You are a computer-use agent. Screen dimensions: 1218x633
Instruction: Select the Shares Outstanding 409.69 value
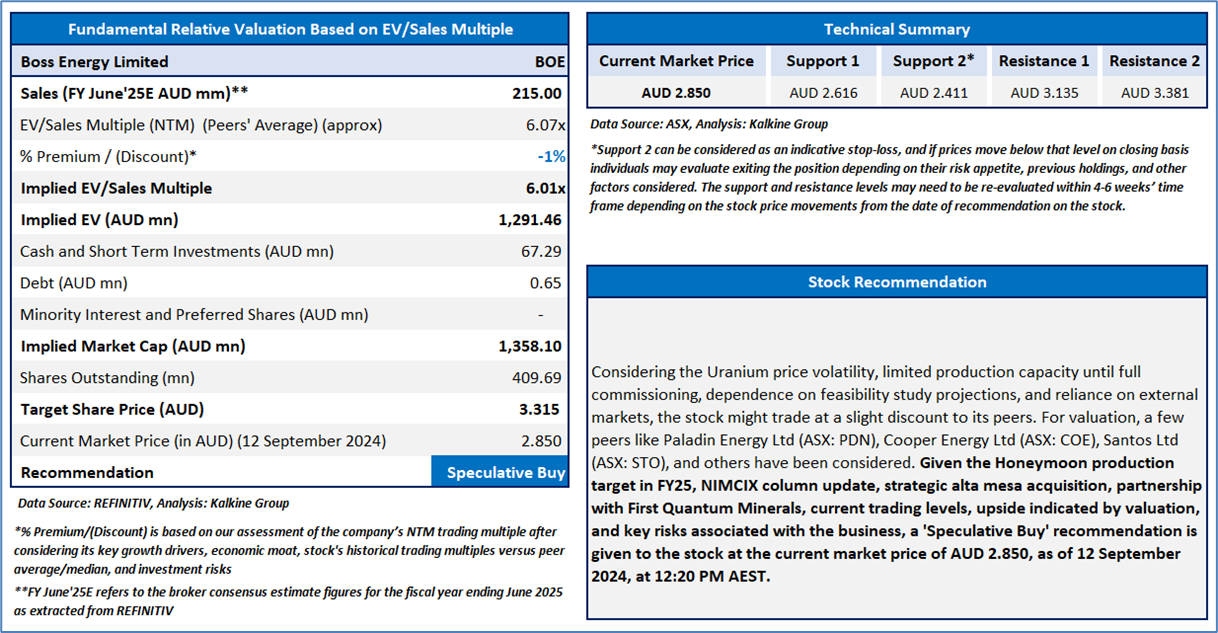point(540,378)
